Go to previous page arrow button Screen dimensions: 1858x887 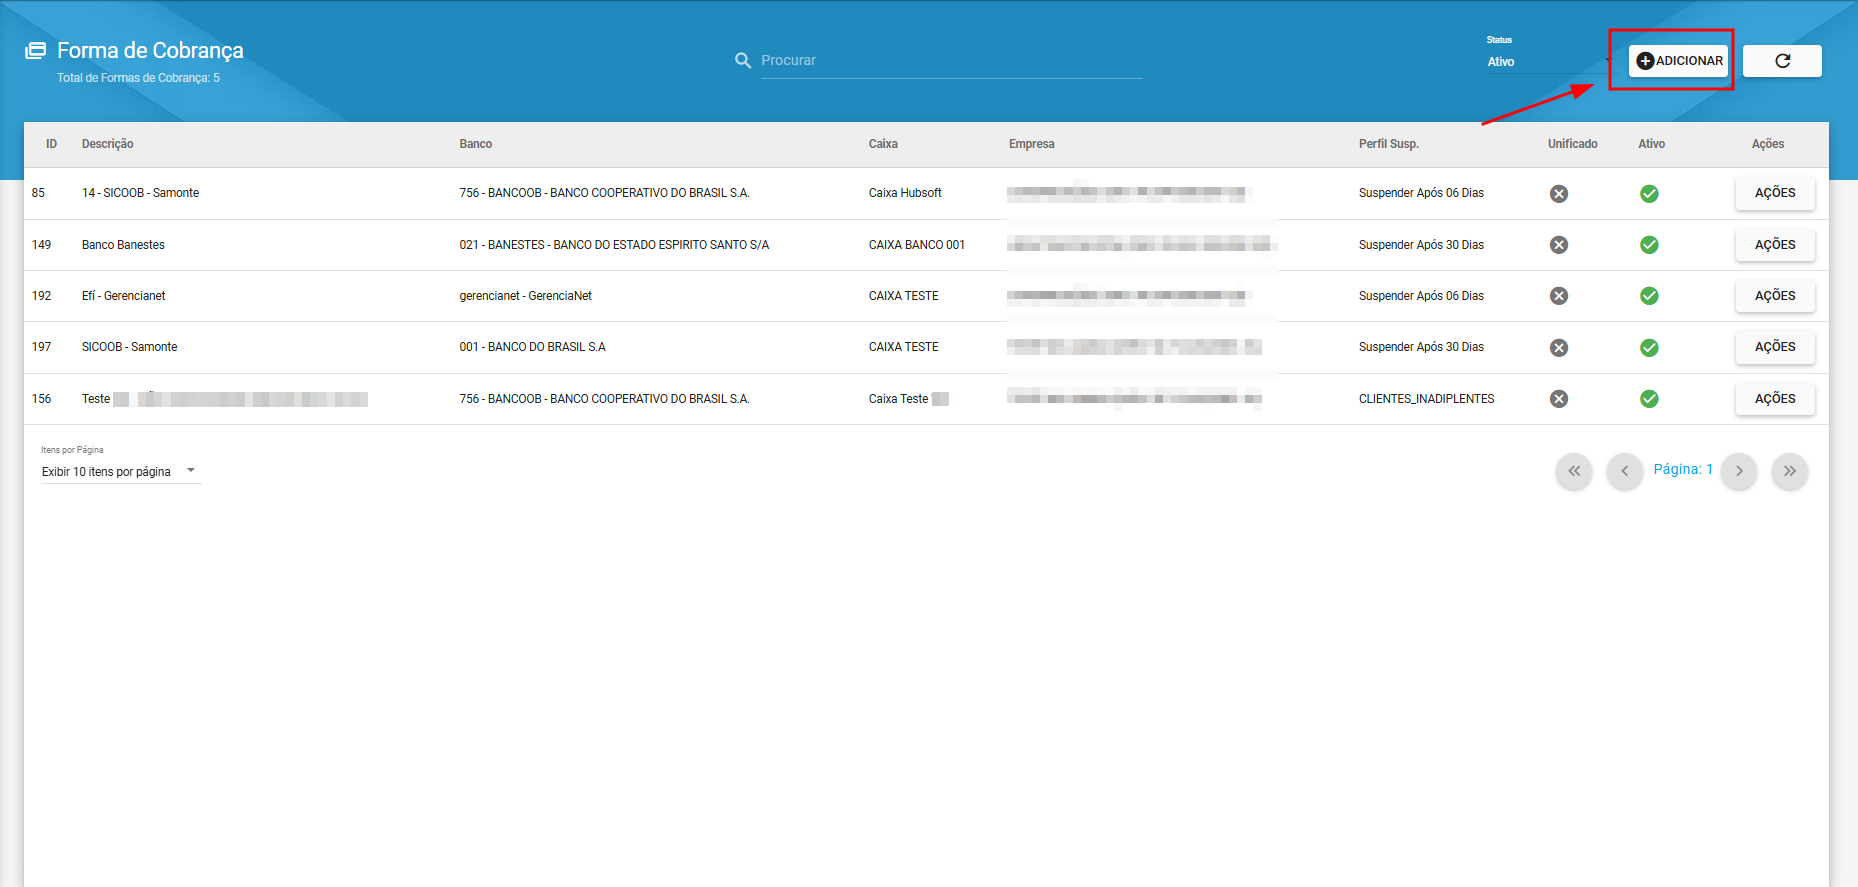click(1624, 471)
